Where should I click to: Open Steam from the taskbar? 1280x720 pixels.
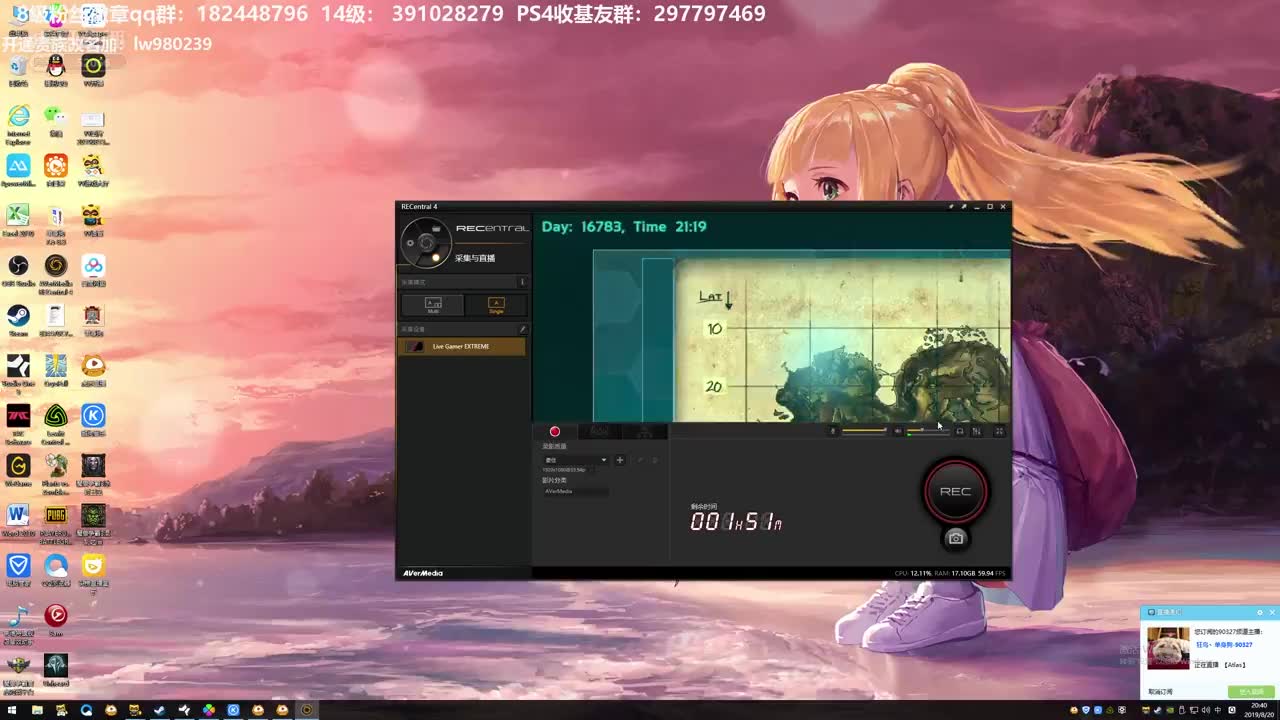coord(159,710)
